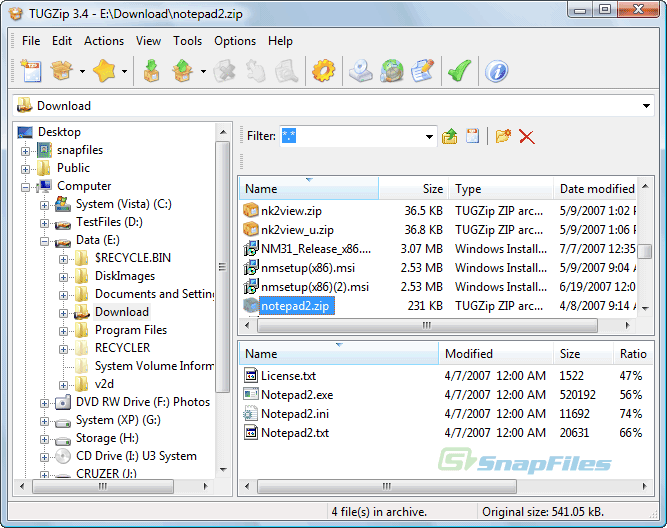Open the View menu
This screenshot has width=667, height=528.
coord(148,41)
